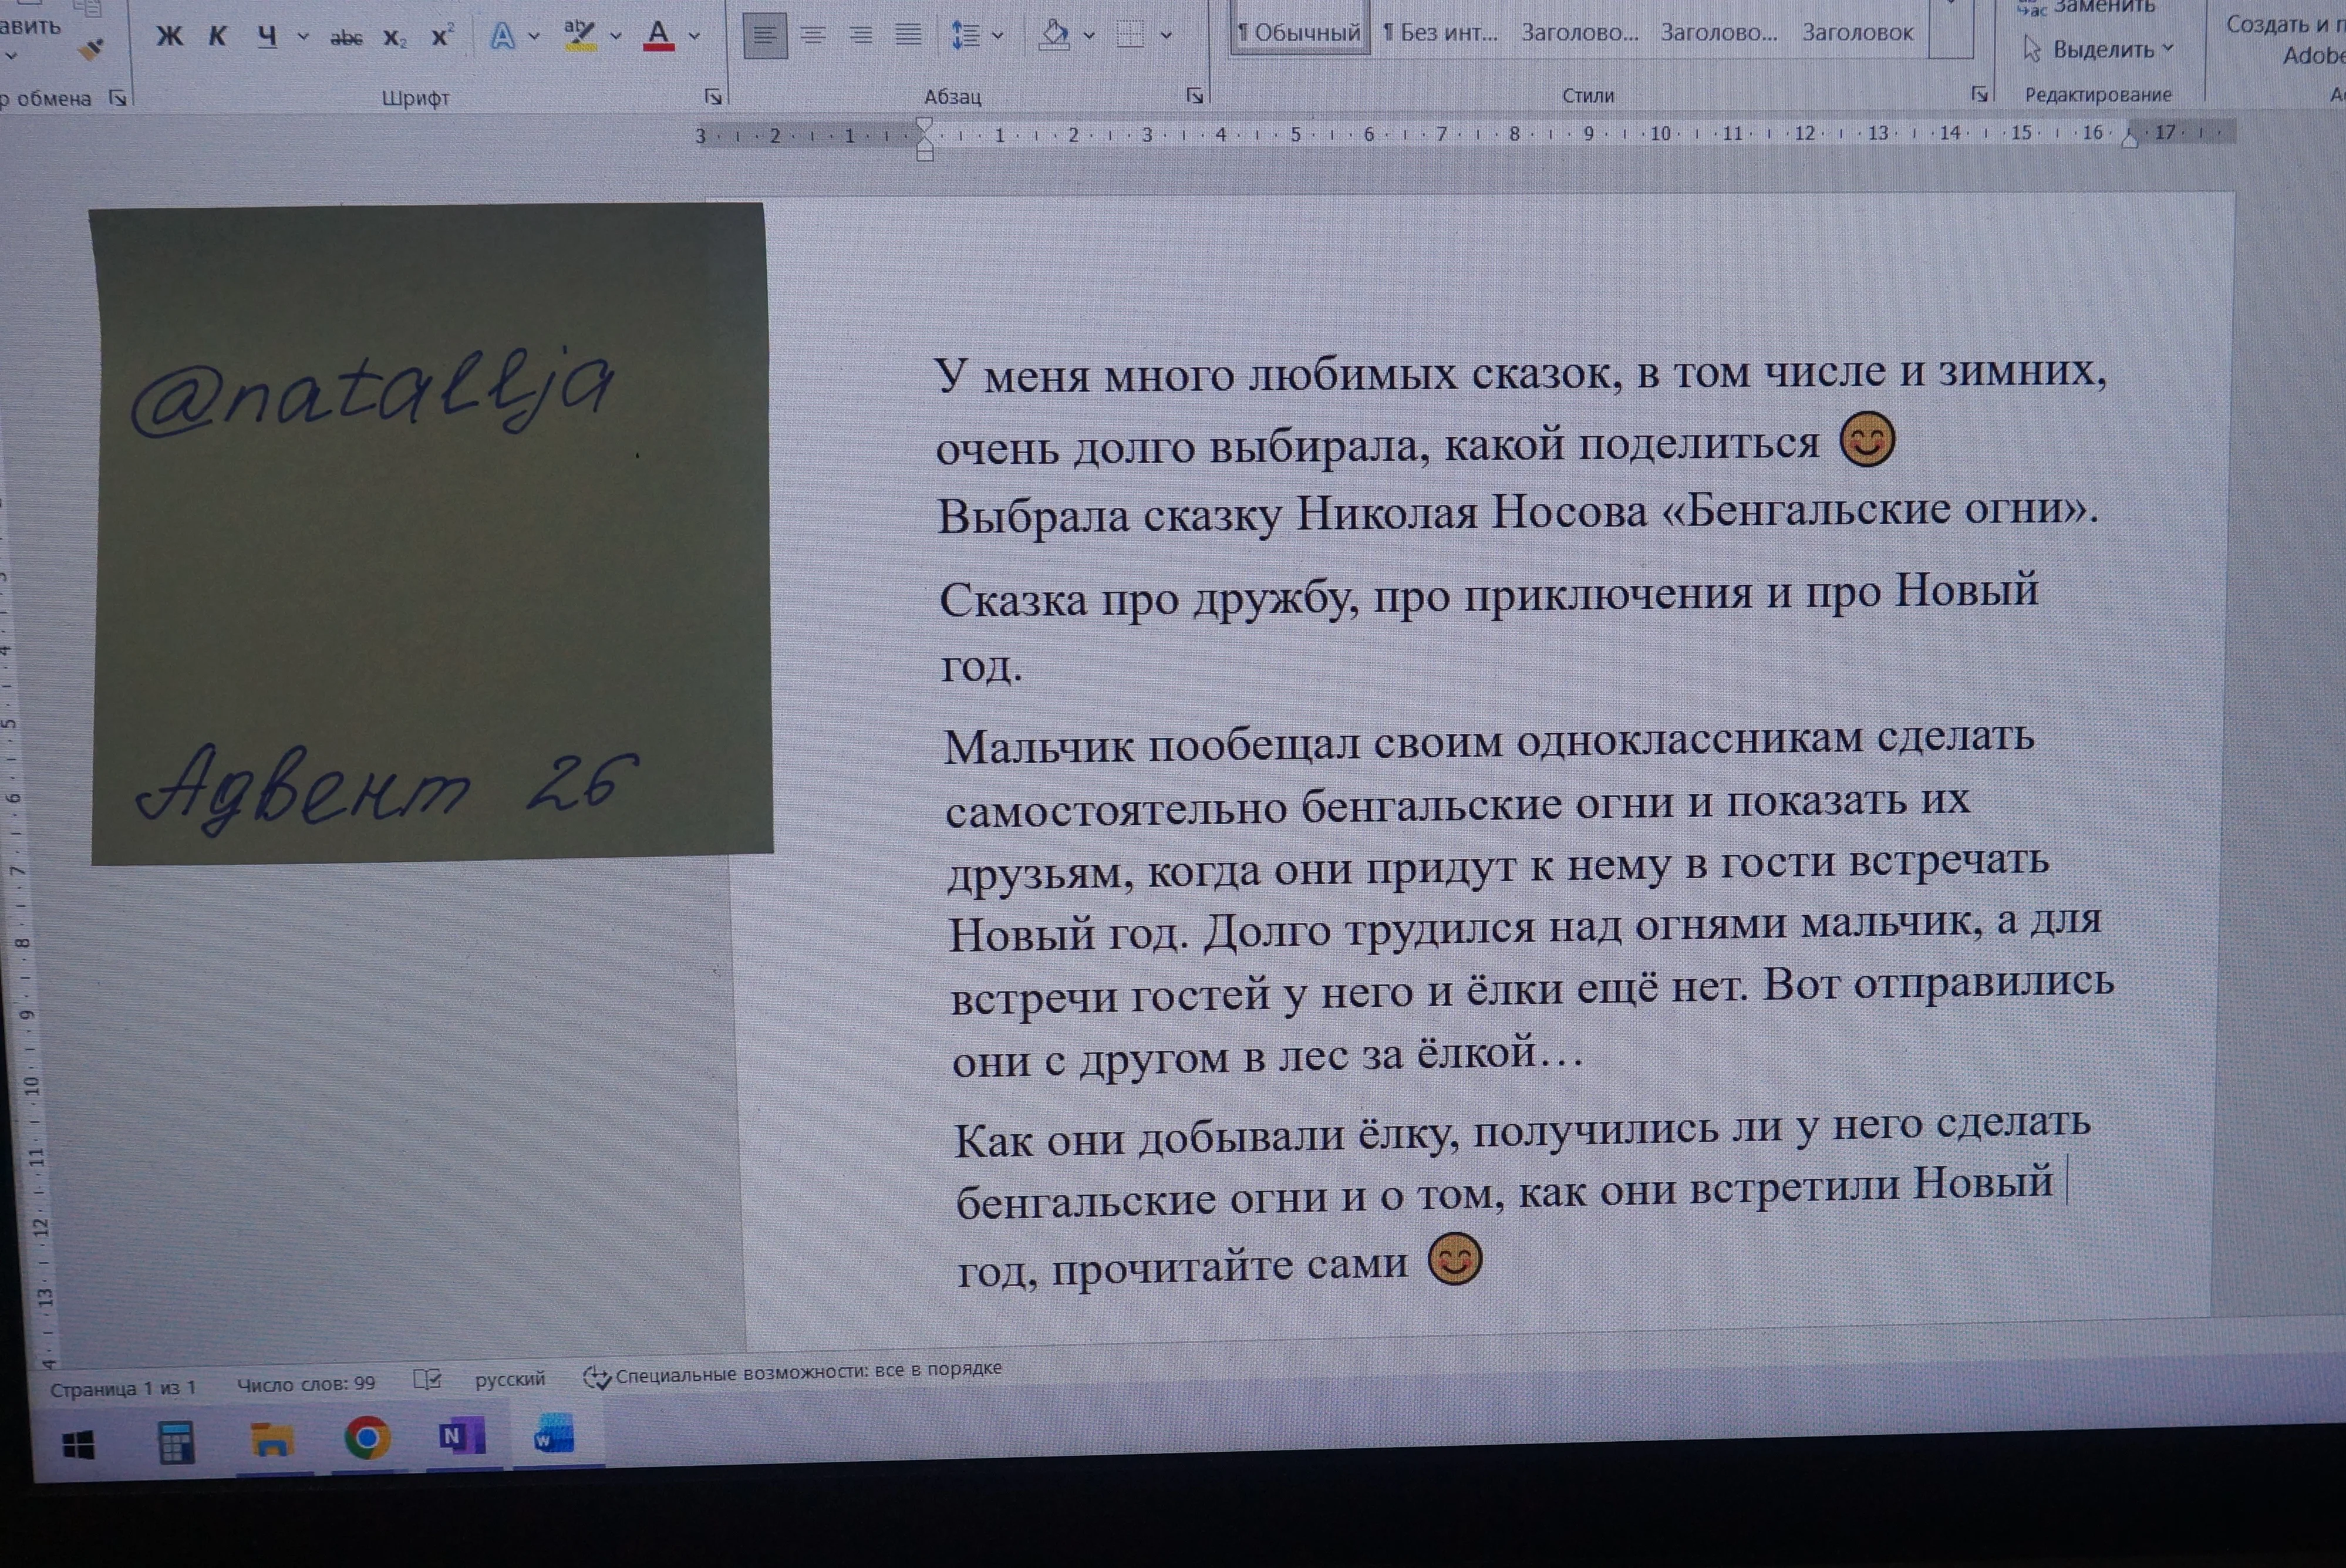Expand the Шрифт dialog launcher

point(713,97)
